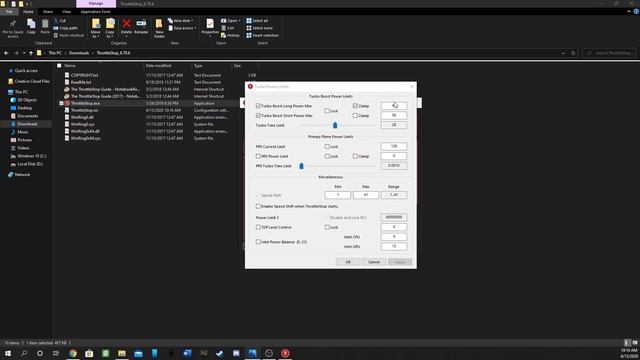Enable Speed Shift when ThrottleStop starts
640x360 pixels.
(x=258, y=206)
